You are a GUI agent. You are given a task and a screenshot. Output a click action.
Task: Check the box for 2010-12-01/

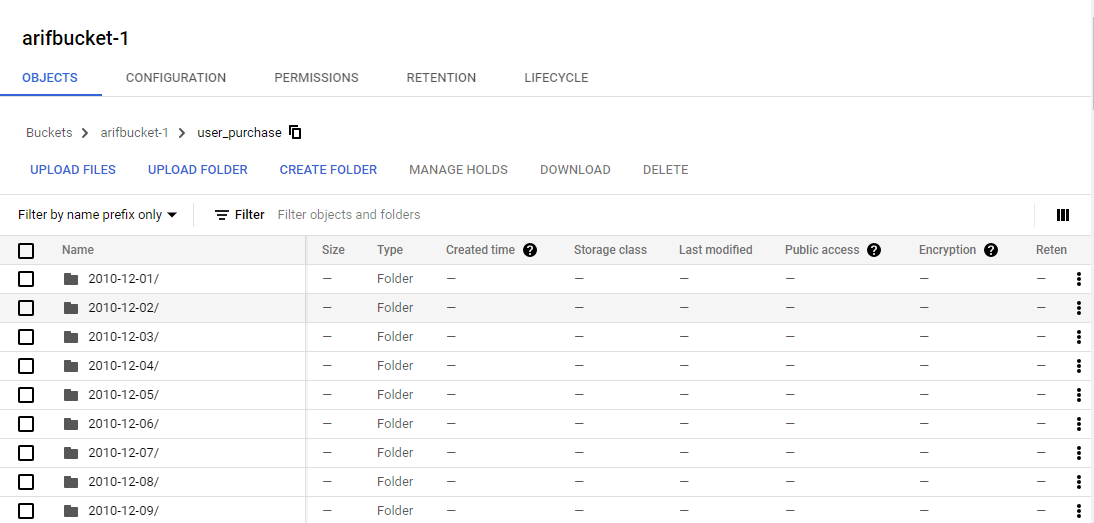point(26,279)
